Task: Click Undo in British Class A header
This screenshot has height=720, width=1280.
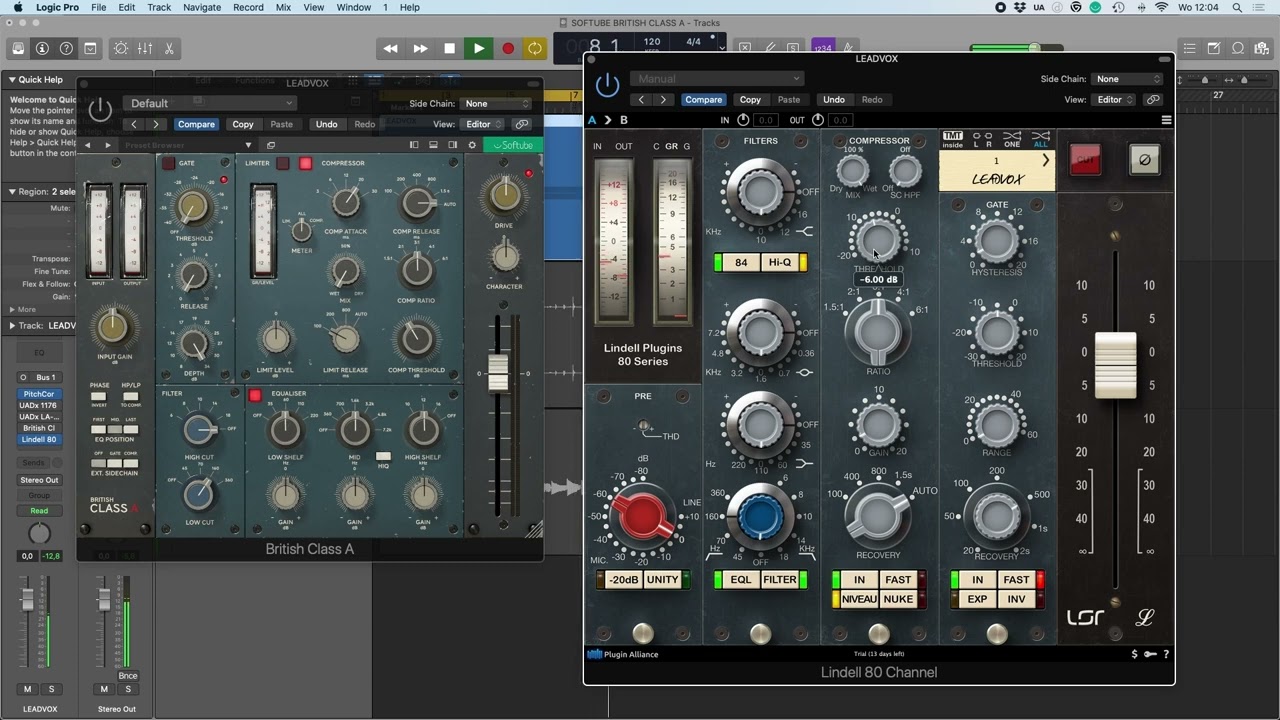Action: point(327,125)
